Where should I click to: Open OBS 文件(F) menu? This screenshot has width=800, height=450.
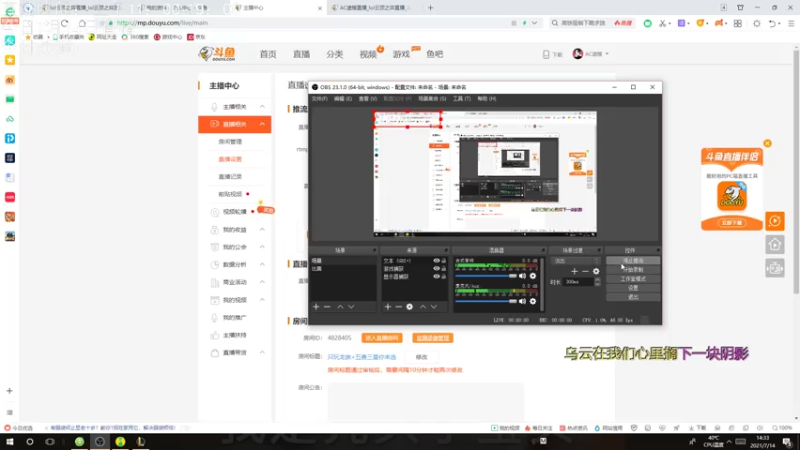click(x=319, y=98)
